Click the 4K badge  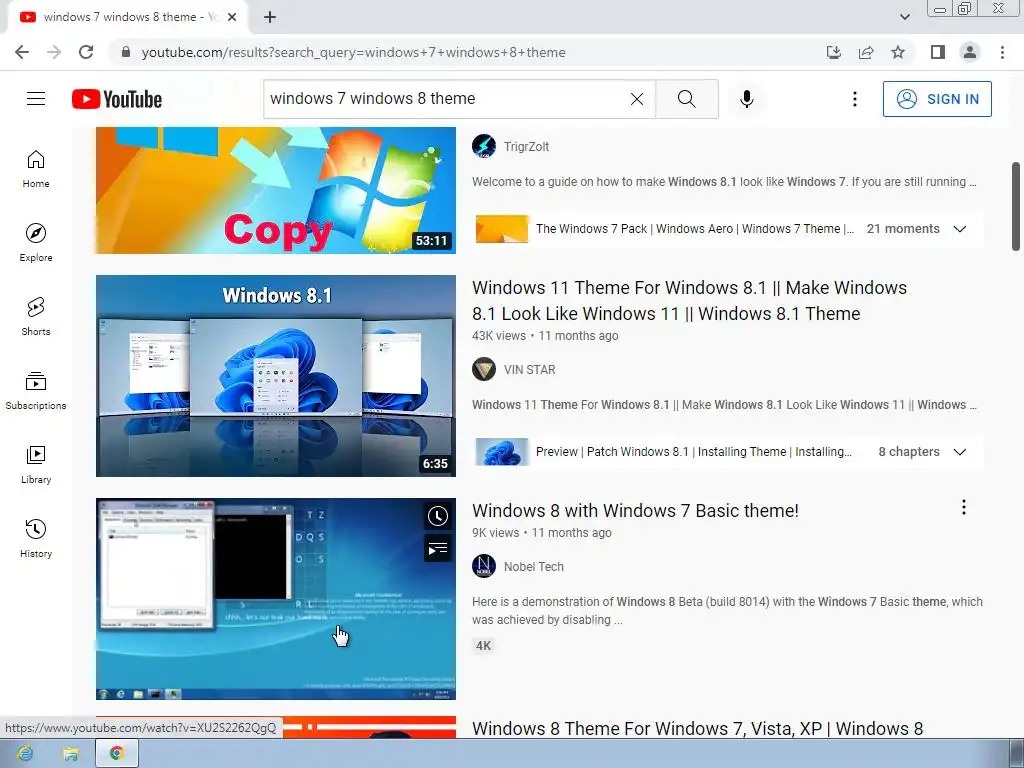483,646
